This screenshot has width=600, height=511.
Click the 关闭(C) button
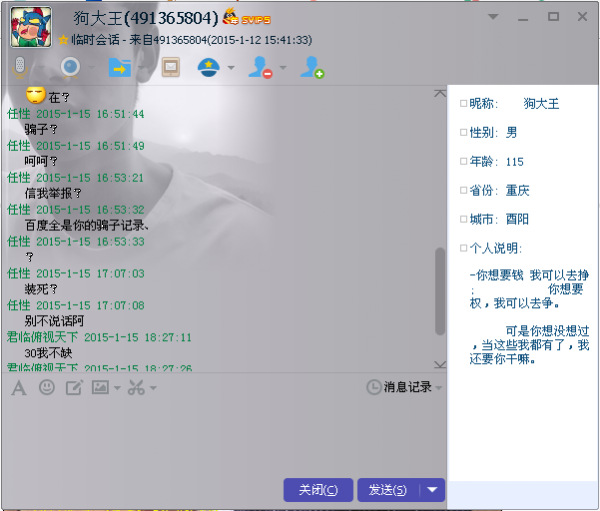[318, 490]
